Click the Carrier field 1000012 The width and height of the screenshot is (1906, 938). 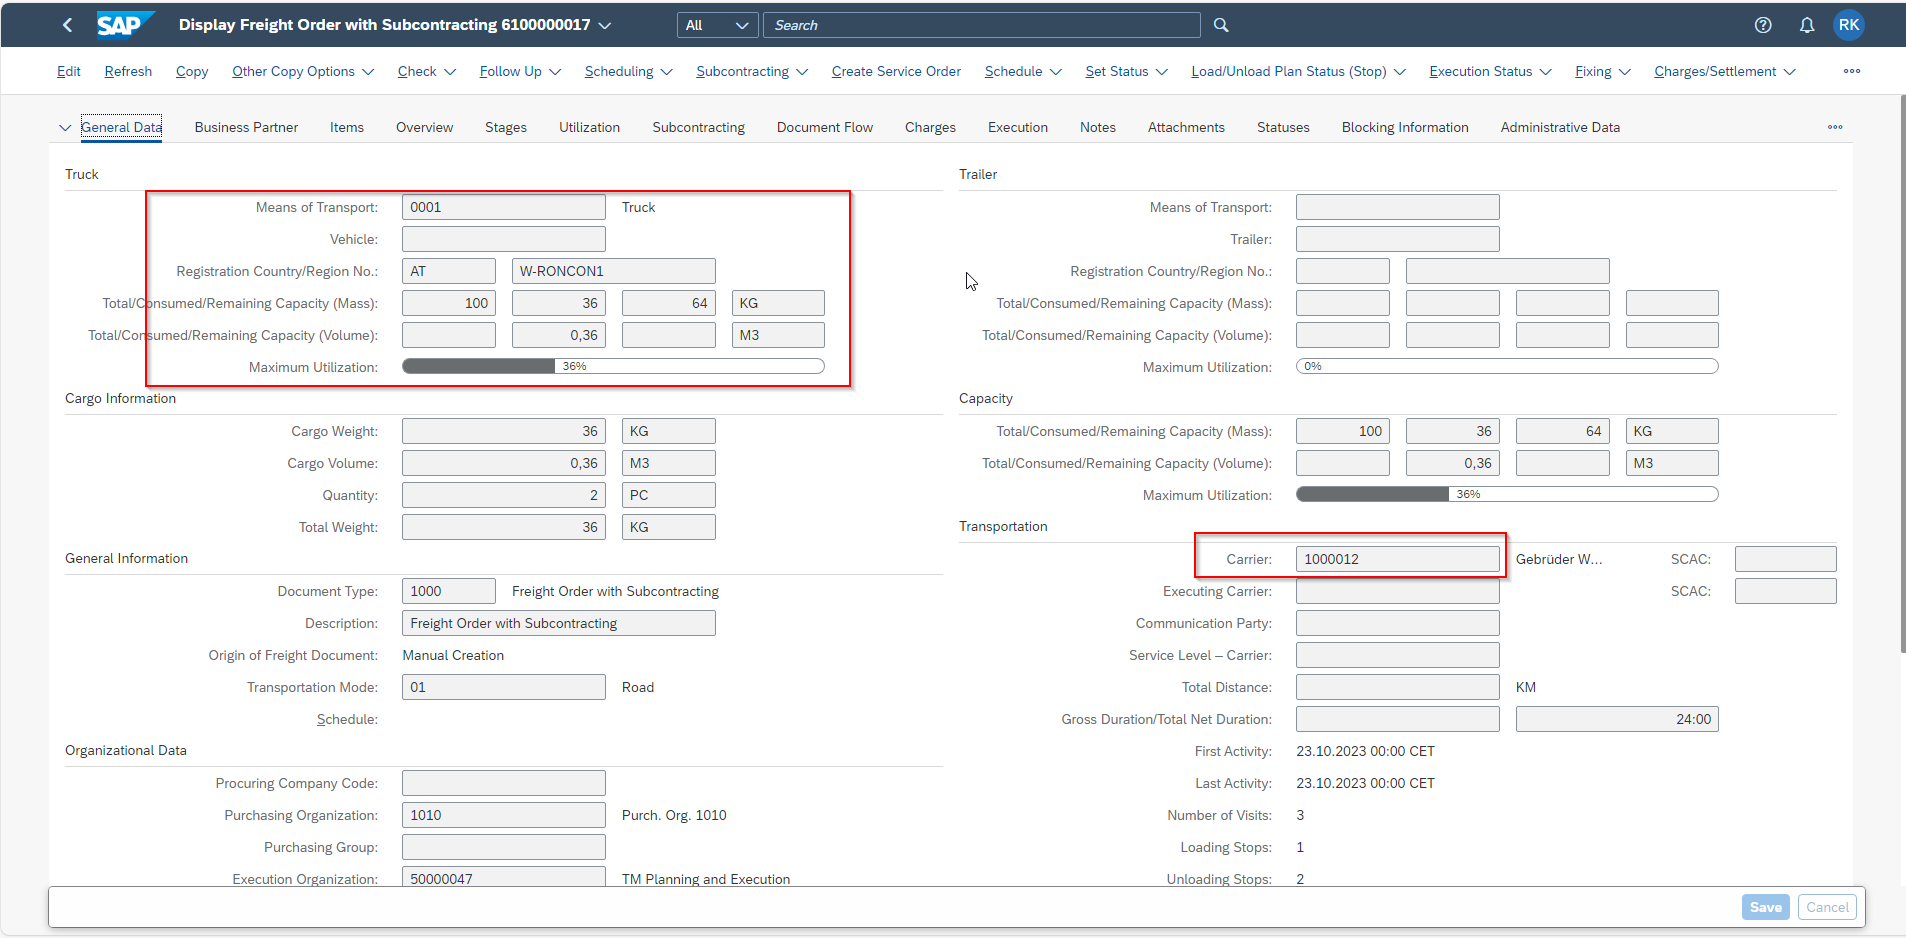tap(1397, 559)
